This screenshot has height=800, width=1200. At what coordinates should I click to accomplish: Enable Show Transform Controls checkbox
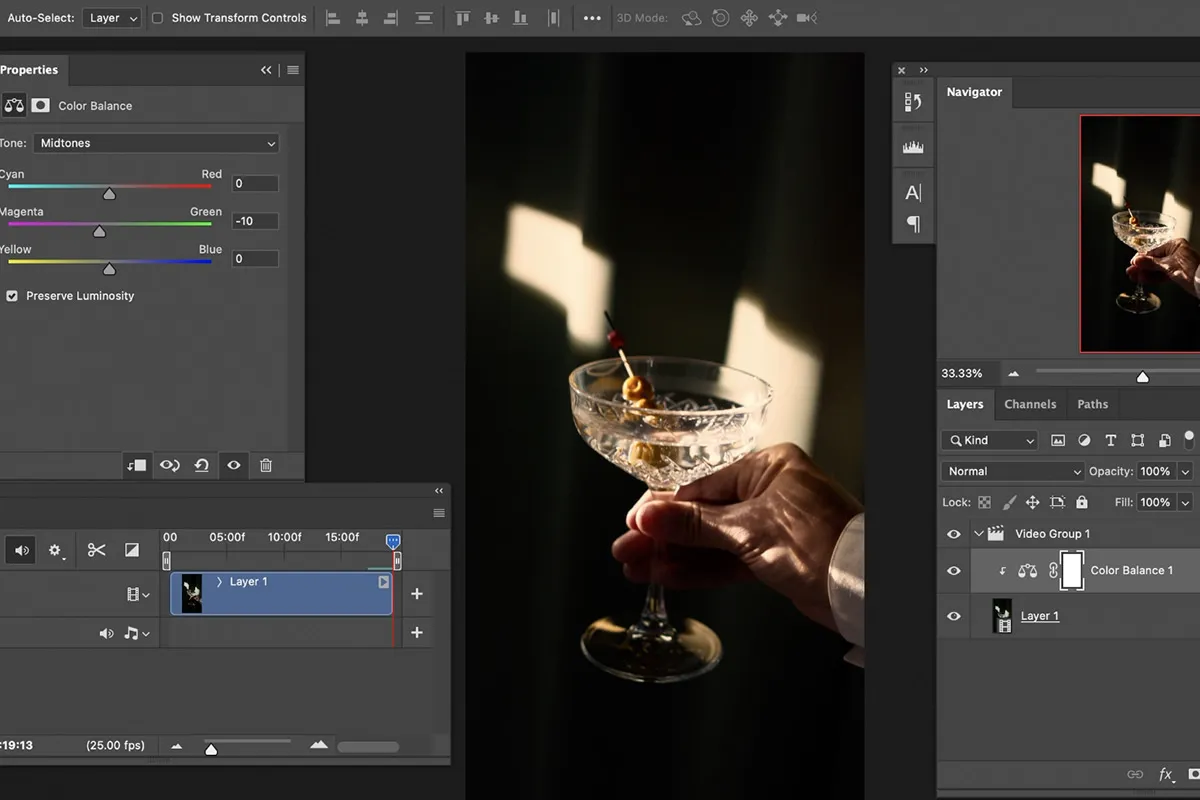pos(157,18)
